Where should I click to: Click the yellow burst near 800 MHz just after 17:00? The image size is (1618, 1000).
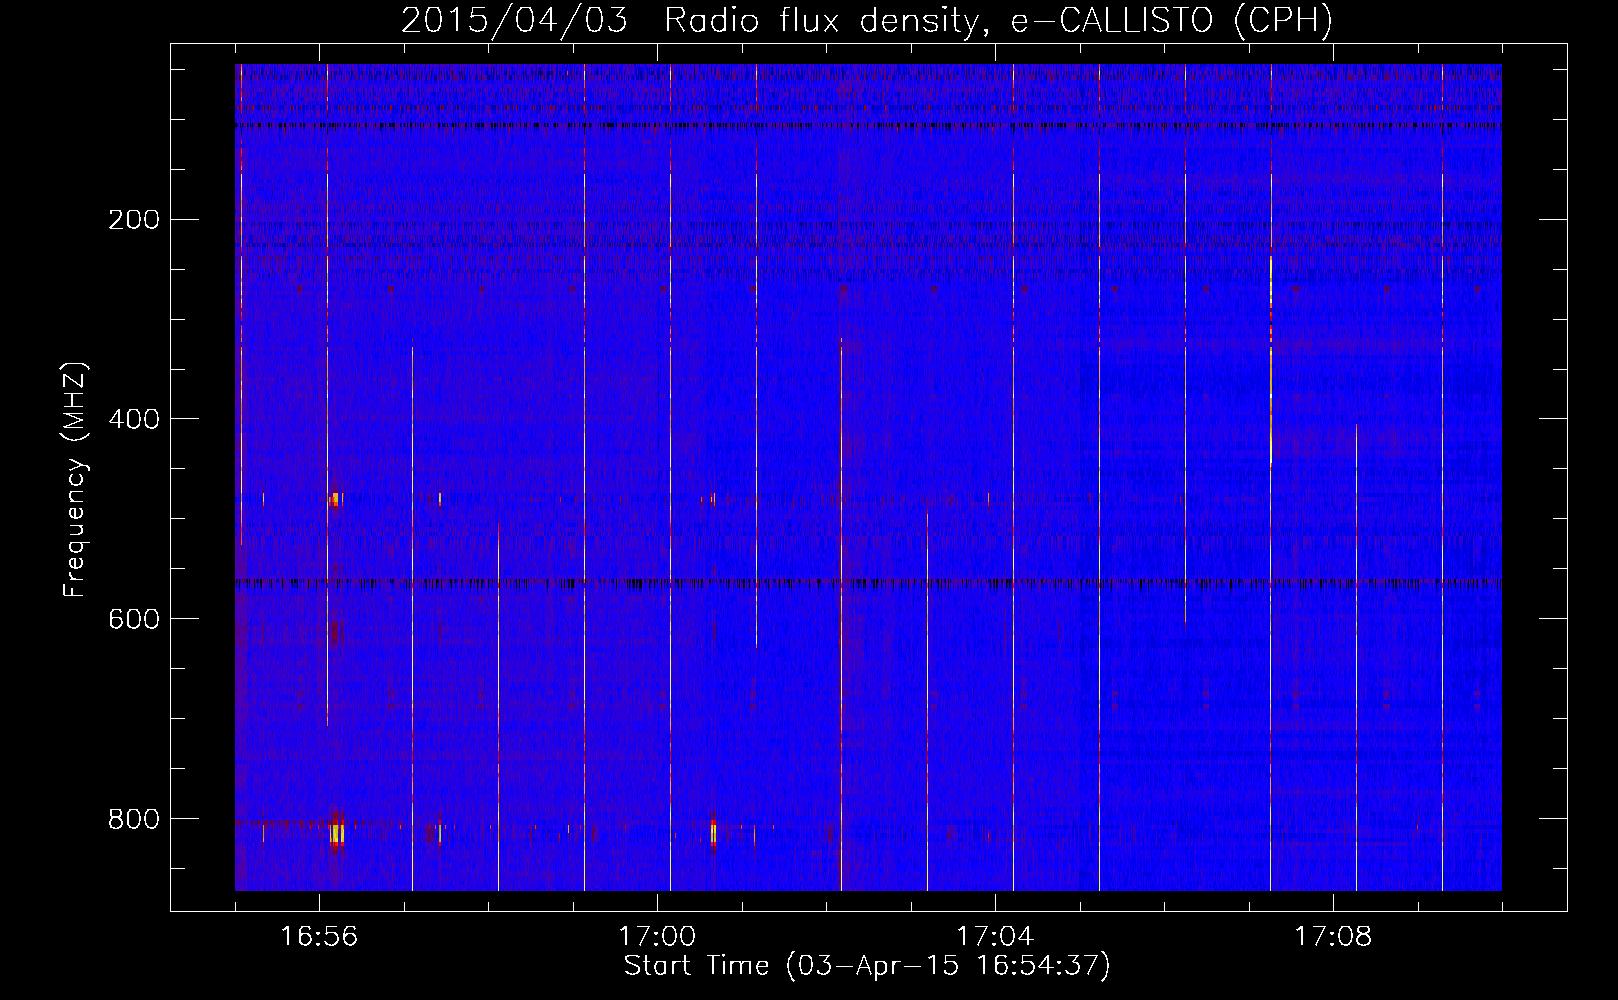[x=713, y=832]
